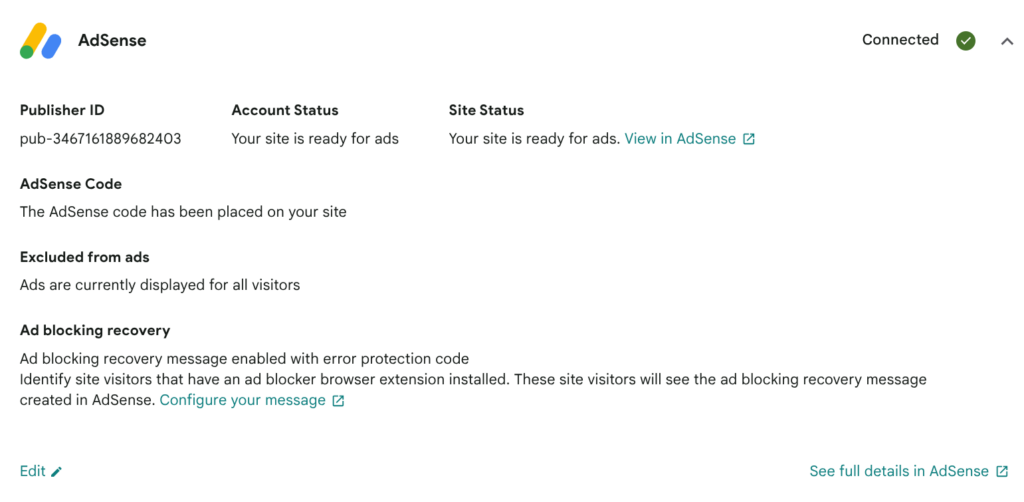Open See full details in AdSense
The width and height of the screenshot is (1024, 502).
(x=899, y=471)
